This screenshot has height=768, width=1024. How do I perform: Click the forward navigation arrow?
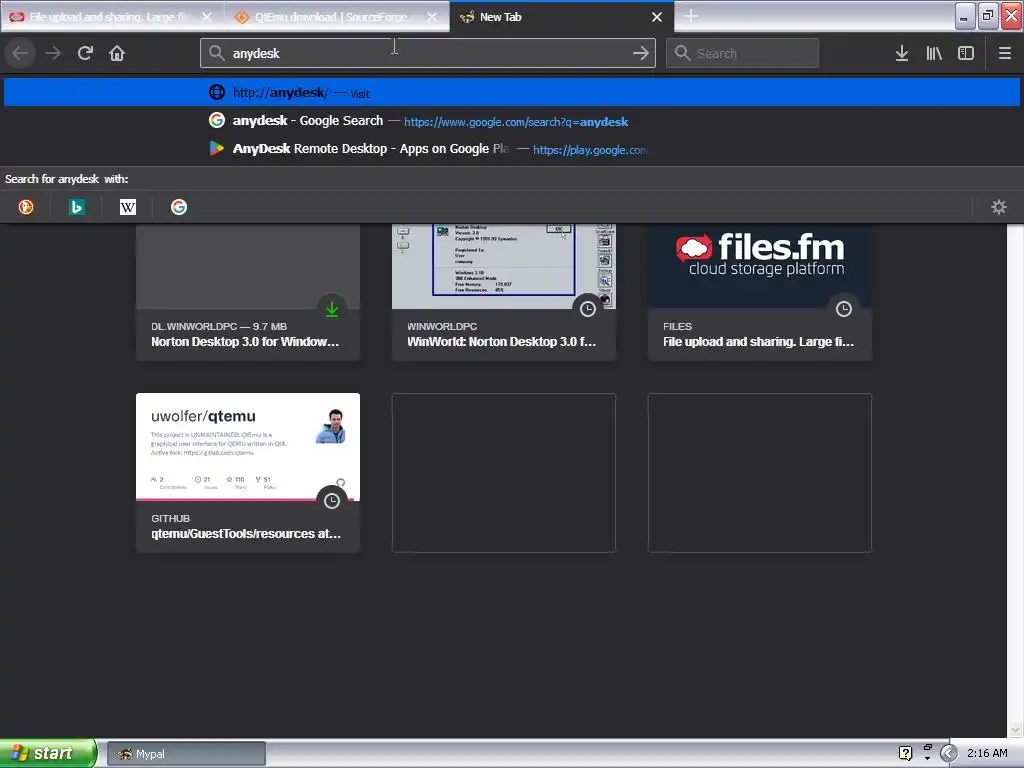53,53
